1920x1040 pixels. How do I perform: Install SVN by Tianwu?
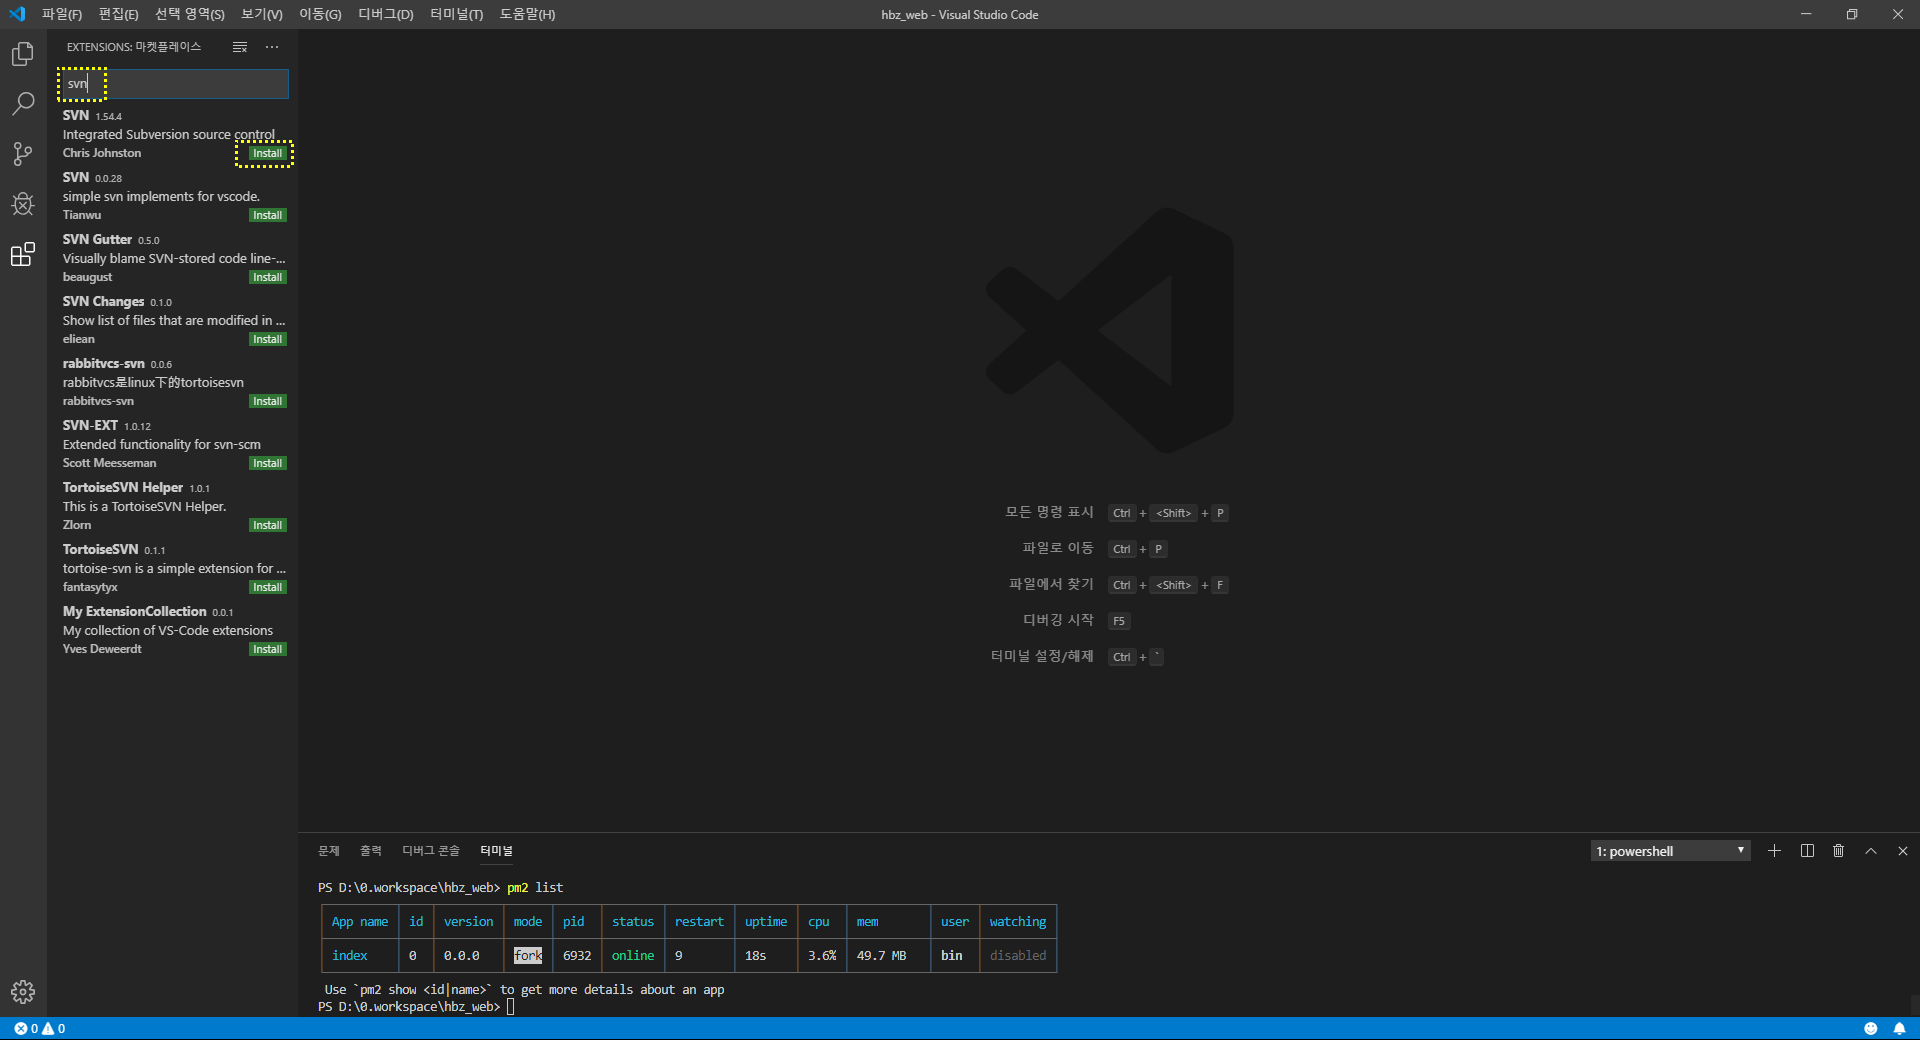click(267, 216)
